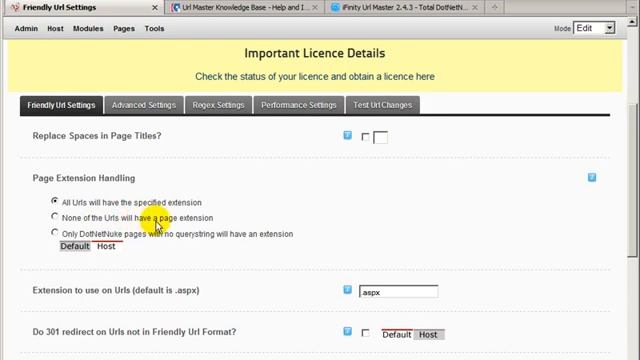Close the iFinity Url Master 2.4.3 tab
Screen dimensions: 640x360
pos(475,7)
